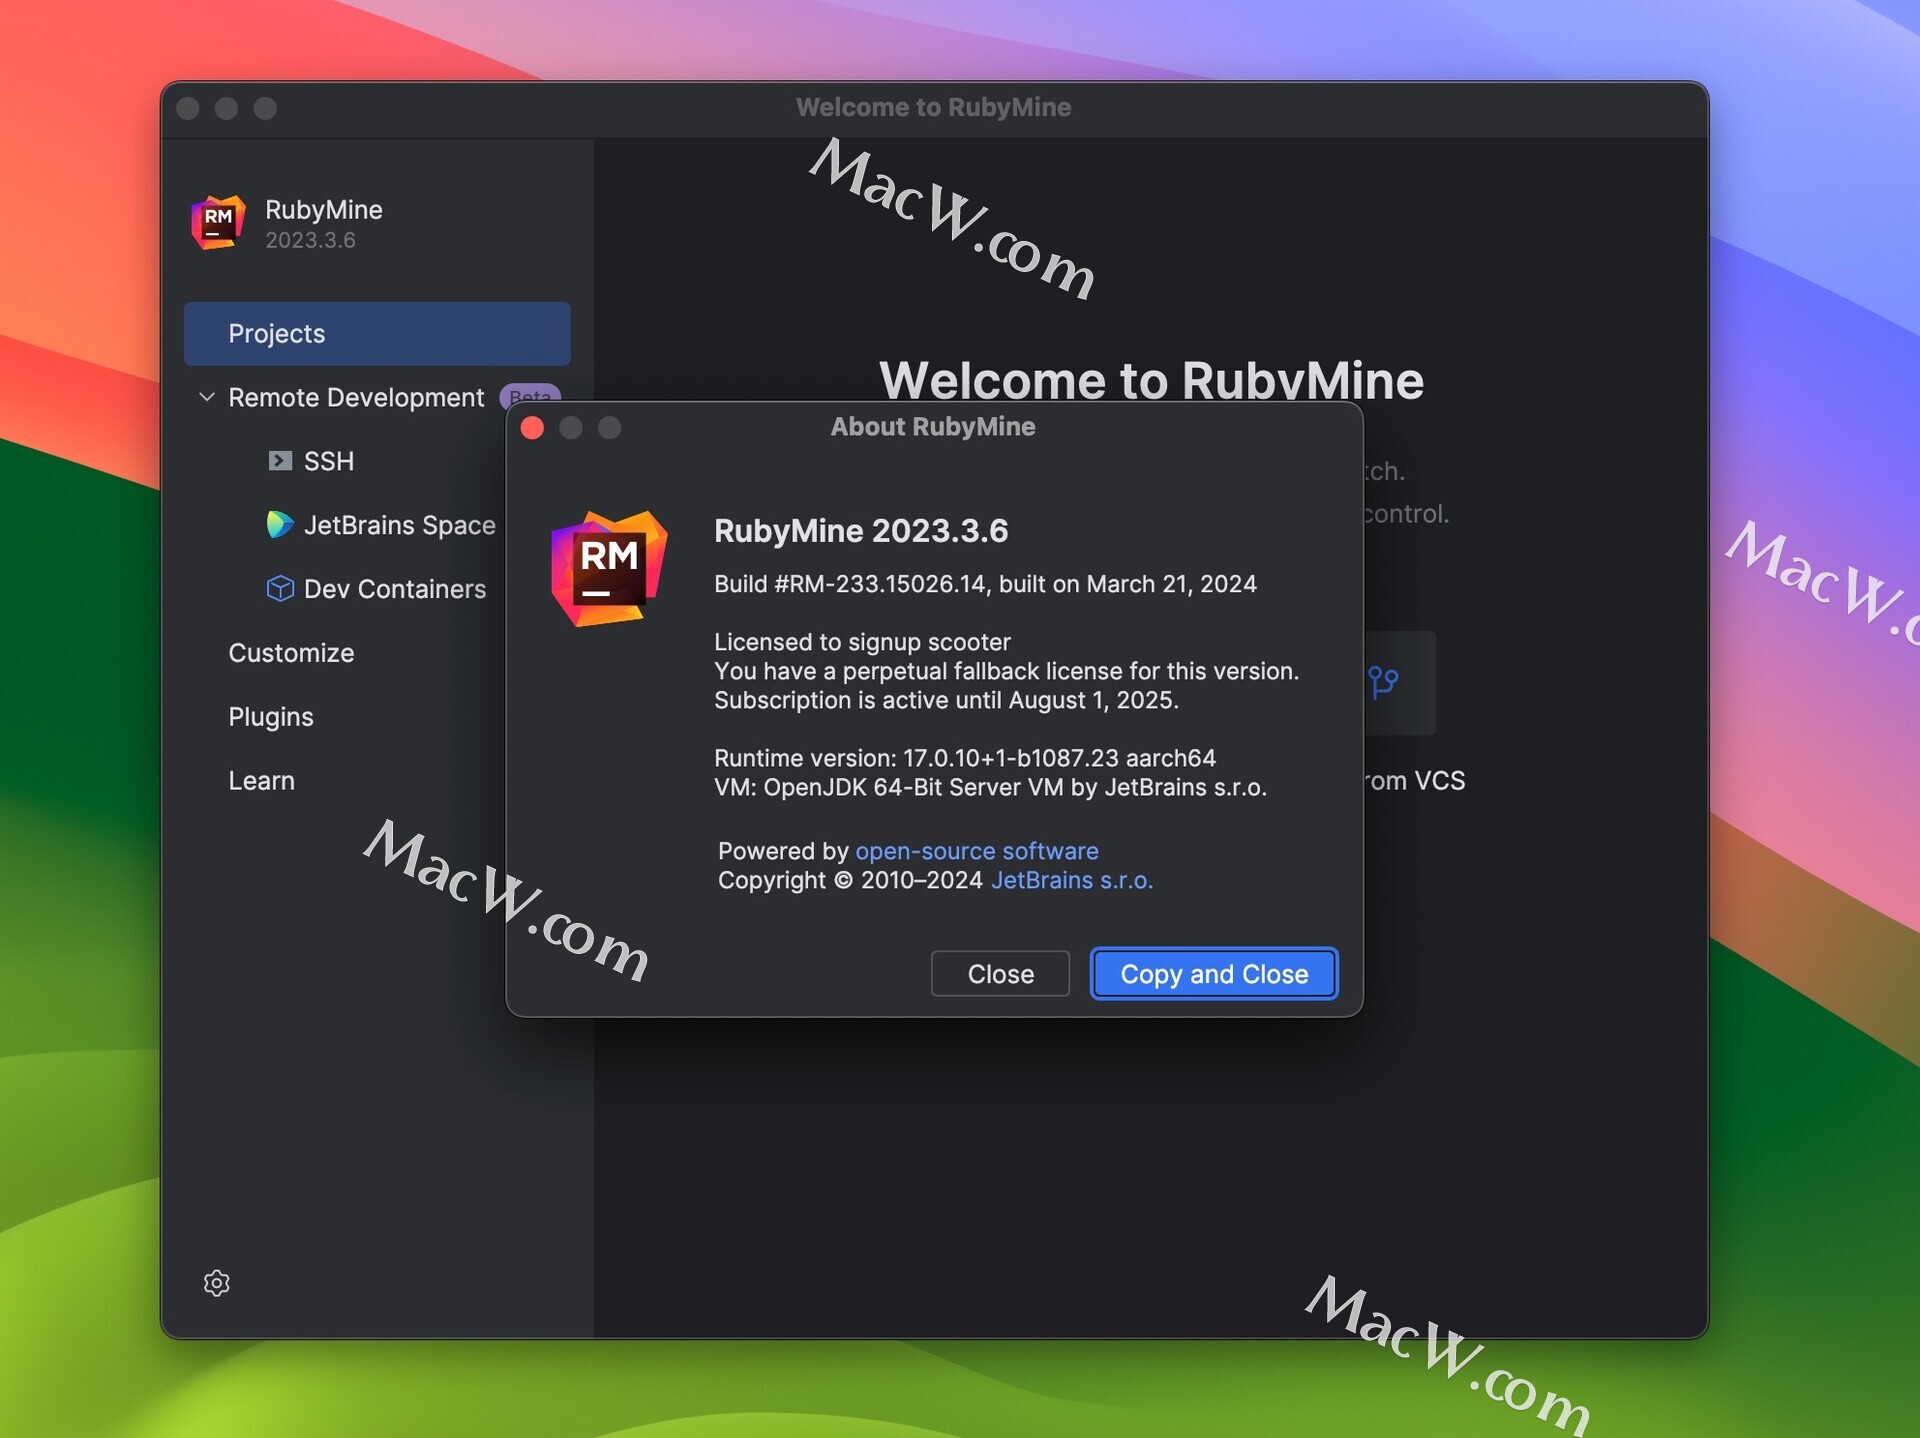
Task: Select the Projects section tab
Action: click(x=381, y=332)
